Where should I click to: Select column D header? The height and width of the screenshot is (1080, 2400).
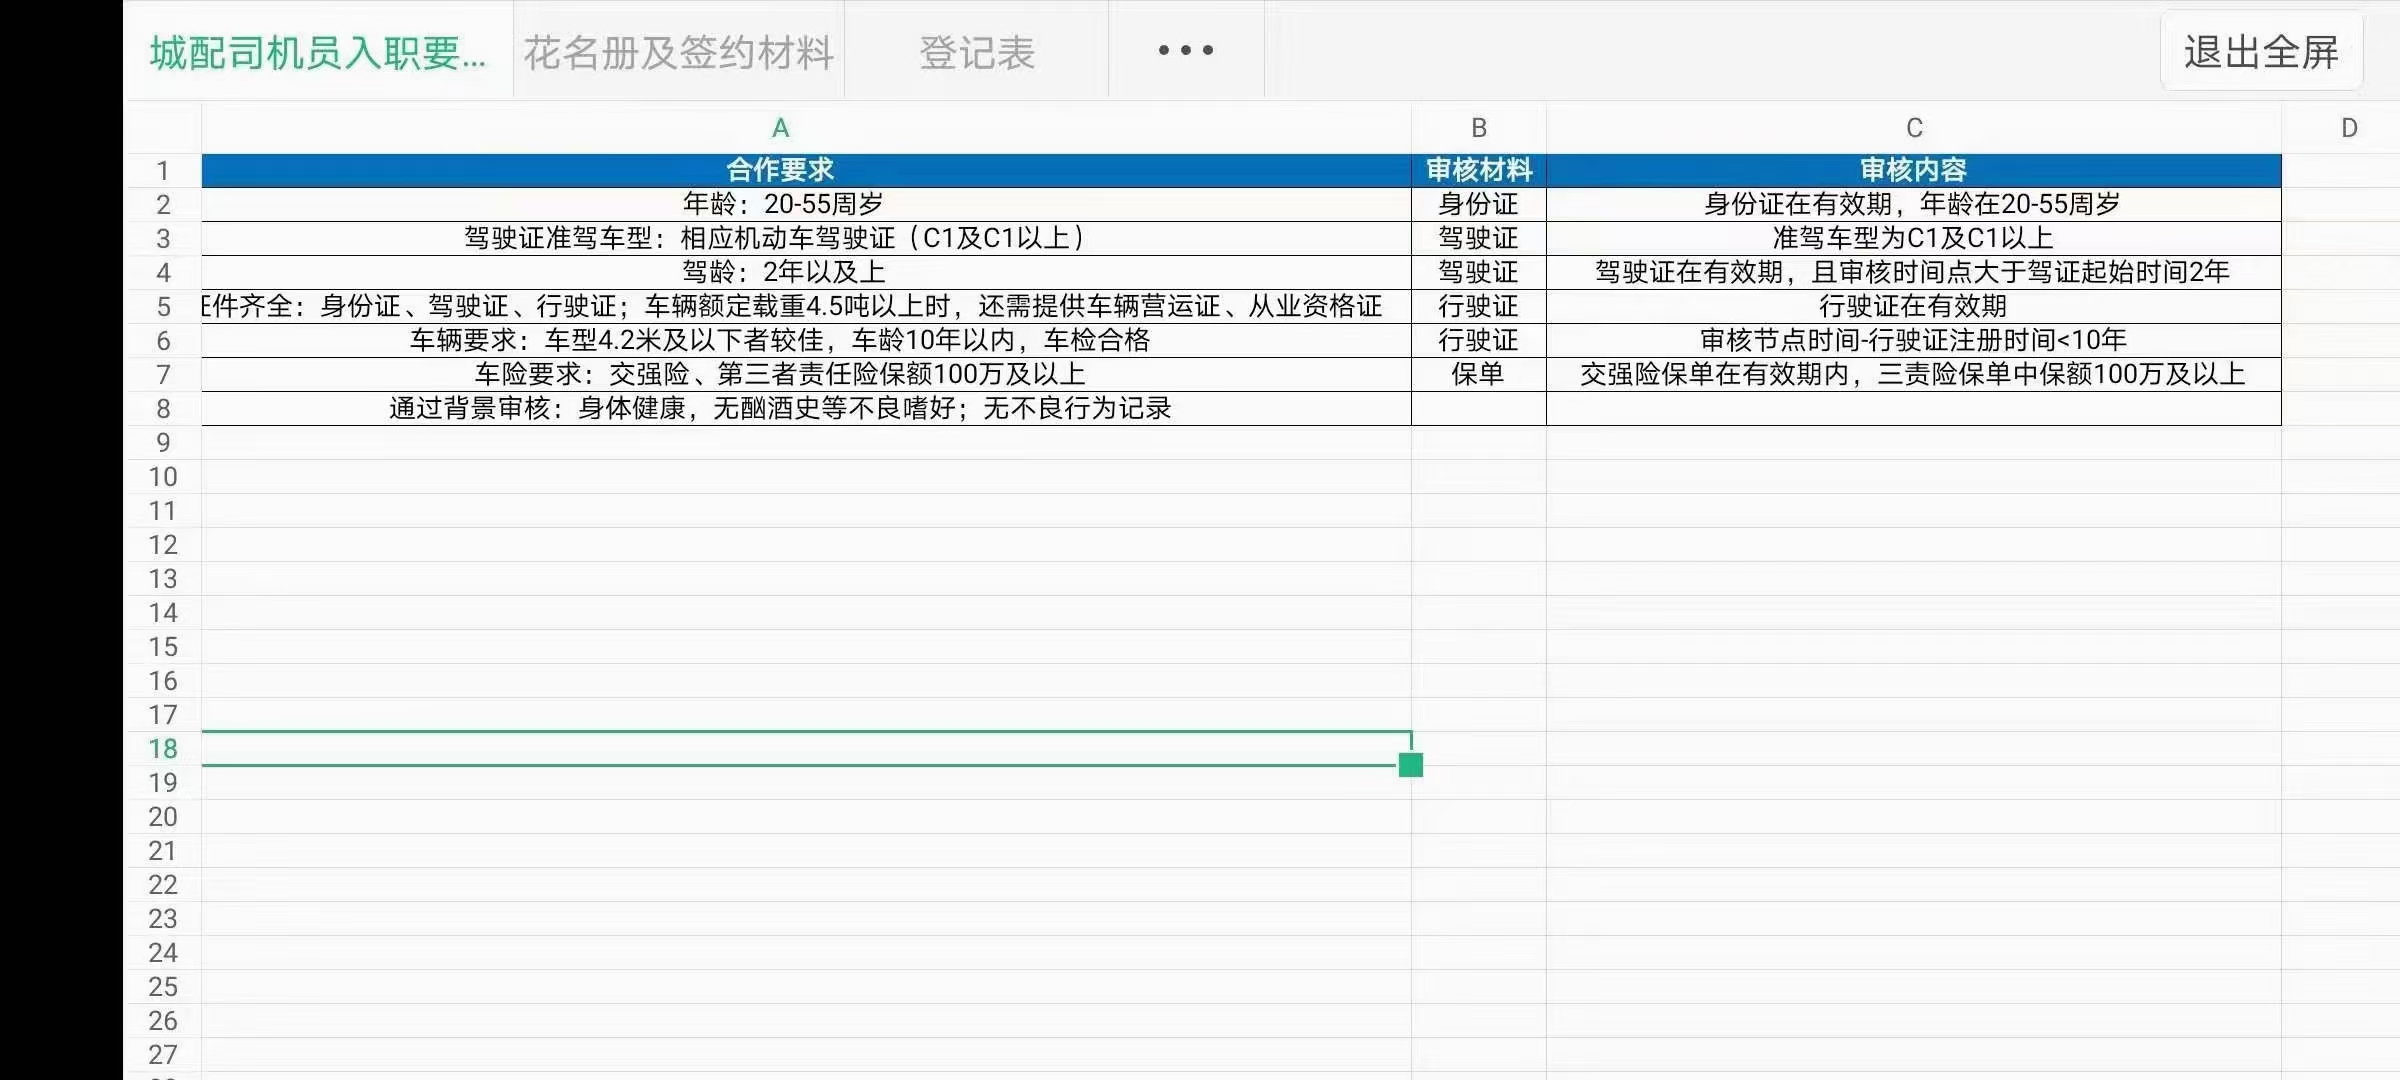[x=2348, y=128]
